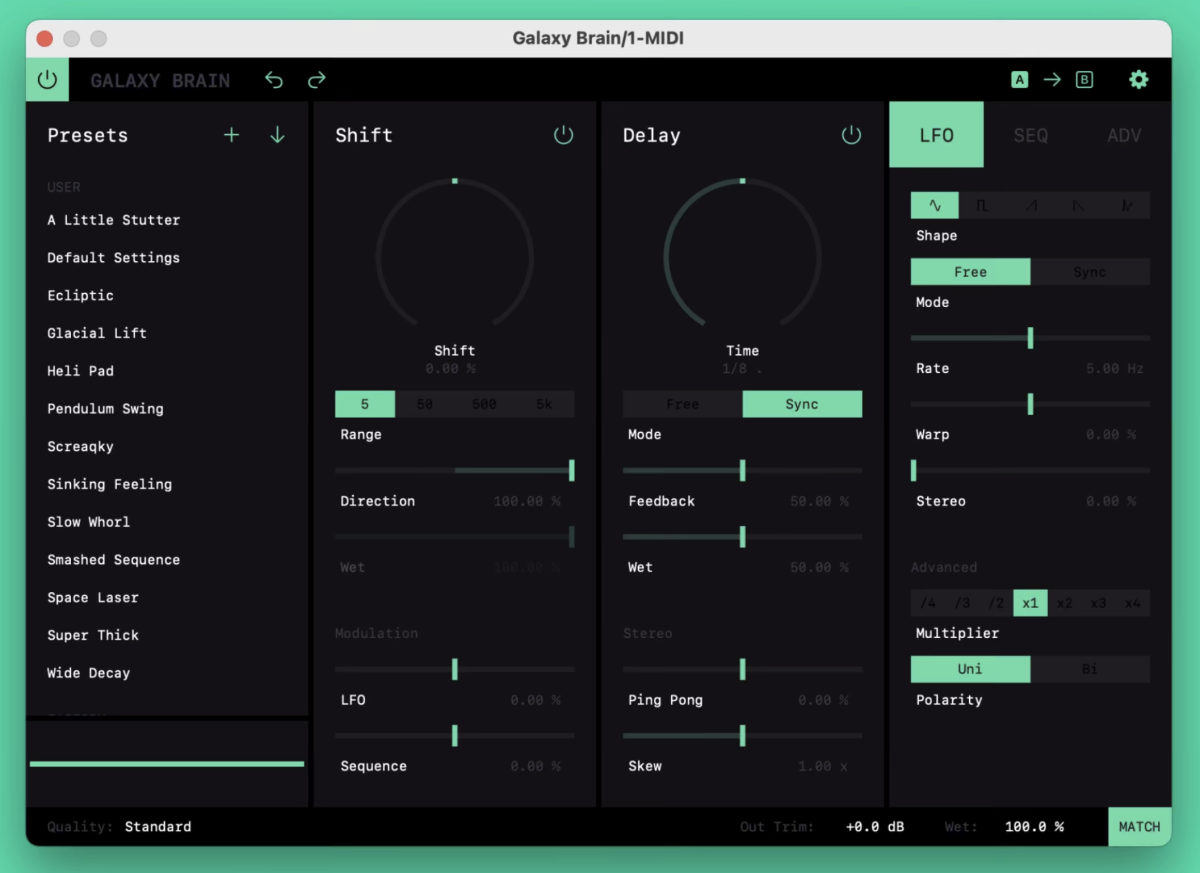
Task: Select the square wave LFO shape
Action: point(982,205)
